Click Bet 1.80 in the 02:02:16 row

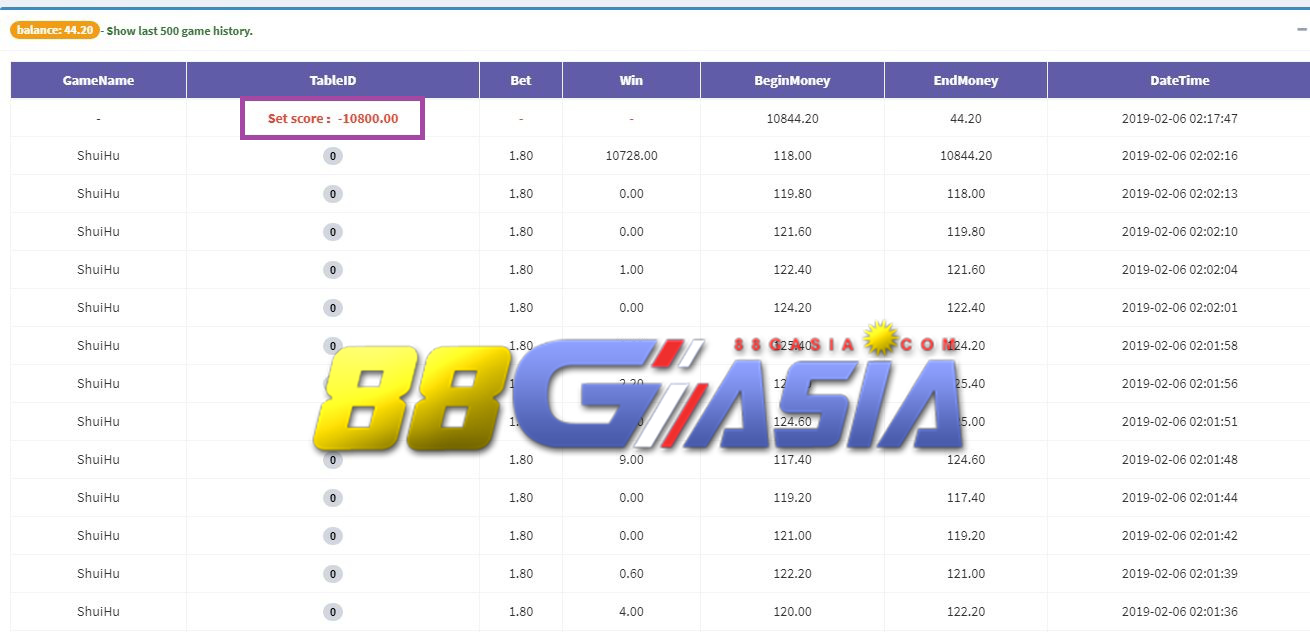521,156
